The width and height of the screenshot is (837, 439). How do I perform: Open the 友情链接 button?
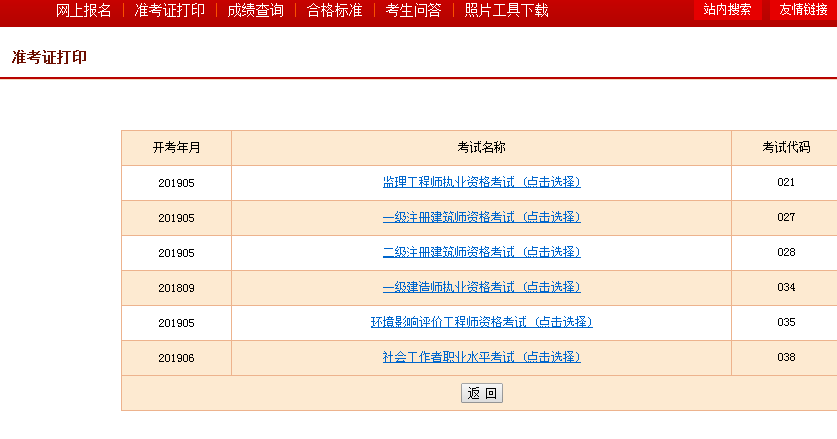[x=803, y=10]
